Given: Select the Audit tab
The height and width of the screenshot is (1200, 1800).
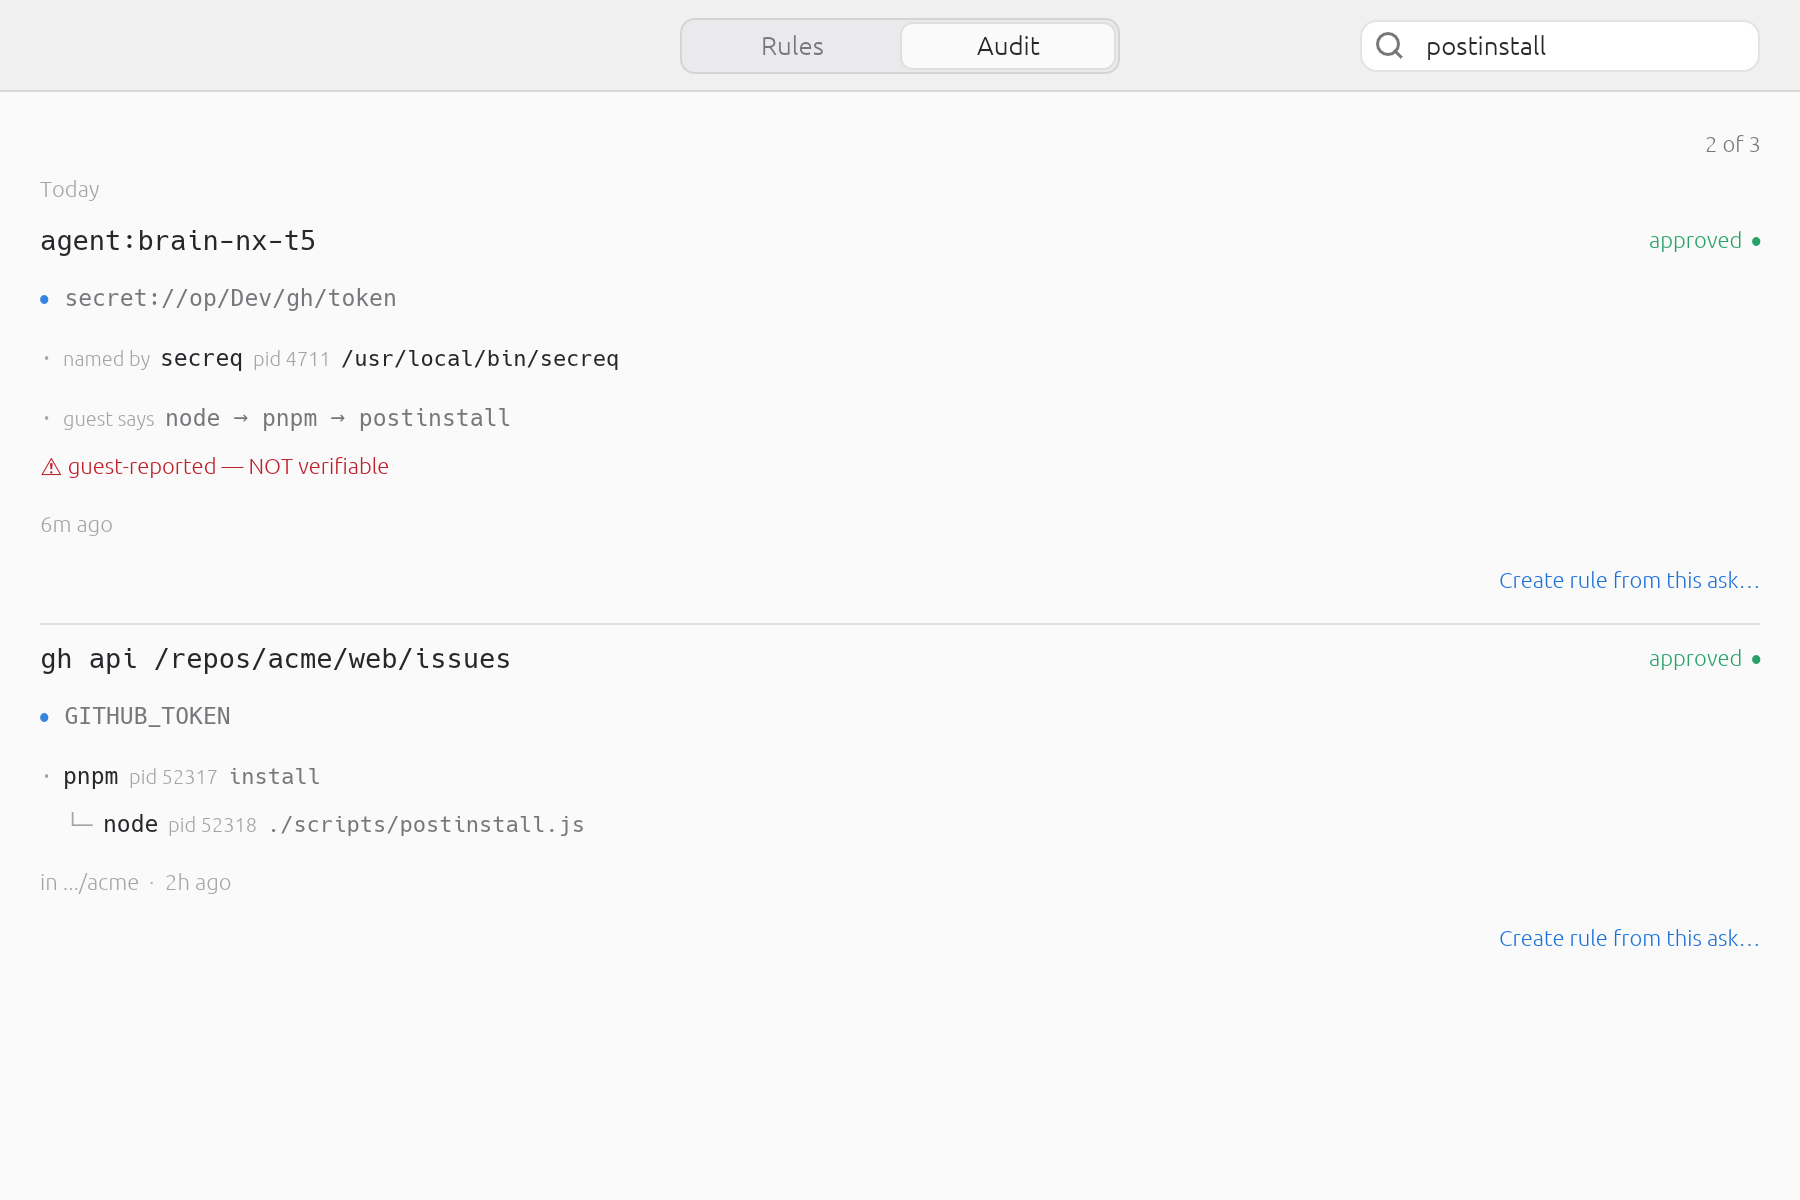Looking at the screenshot, I should click(x=1008, y=46).
